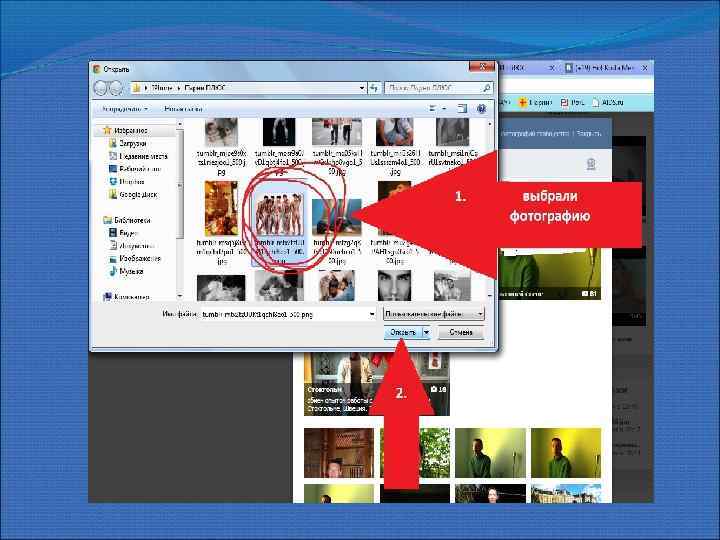Select the highlighted group photo thumbnail
Viewport: 720px width, 540px height.
pyautogui.click(x=279, y=214)
